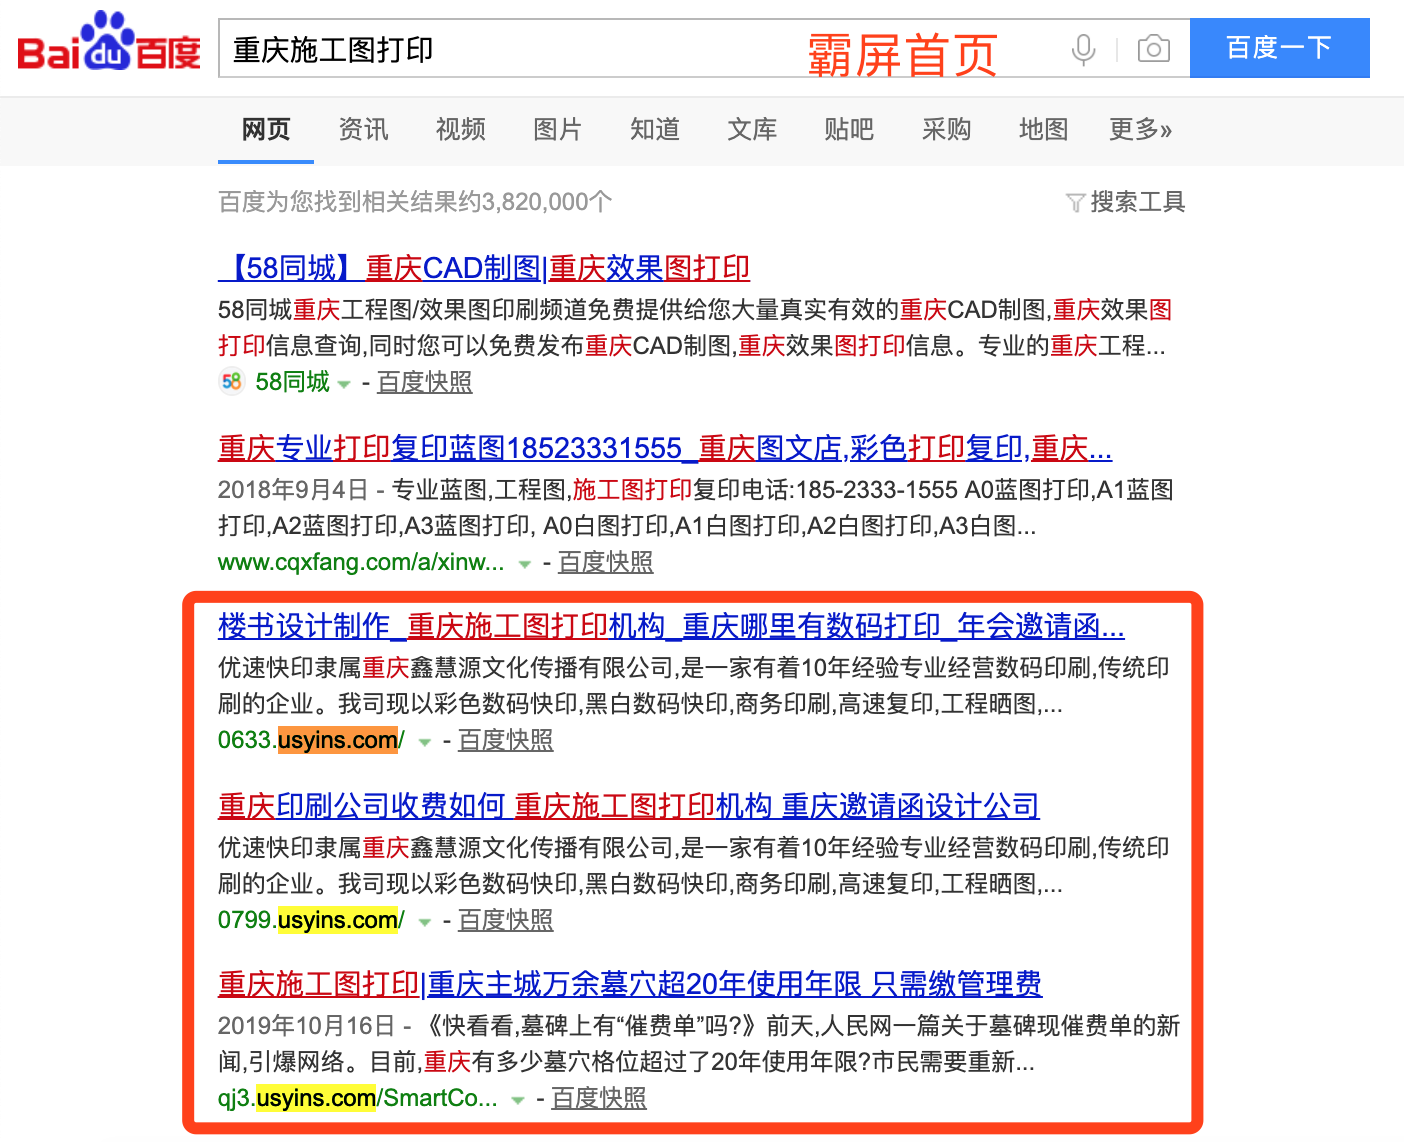Click the 百度一下 search button
1404x1142 pixels.
[x=1279, y=48]
